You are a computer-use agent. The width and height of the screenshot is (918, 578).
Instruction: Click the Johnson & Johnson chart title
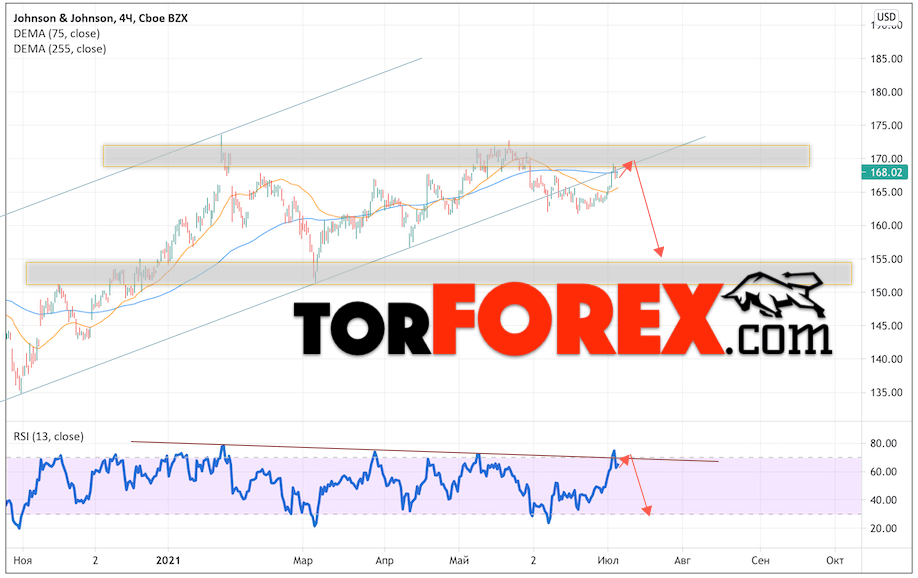click(100, 18)
